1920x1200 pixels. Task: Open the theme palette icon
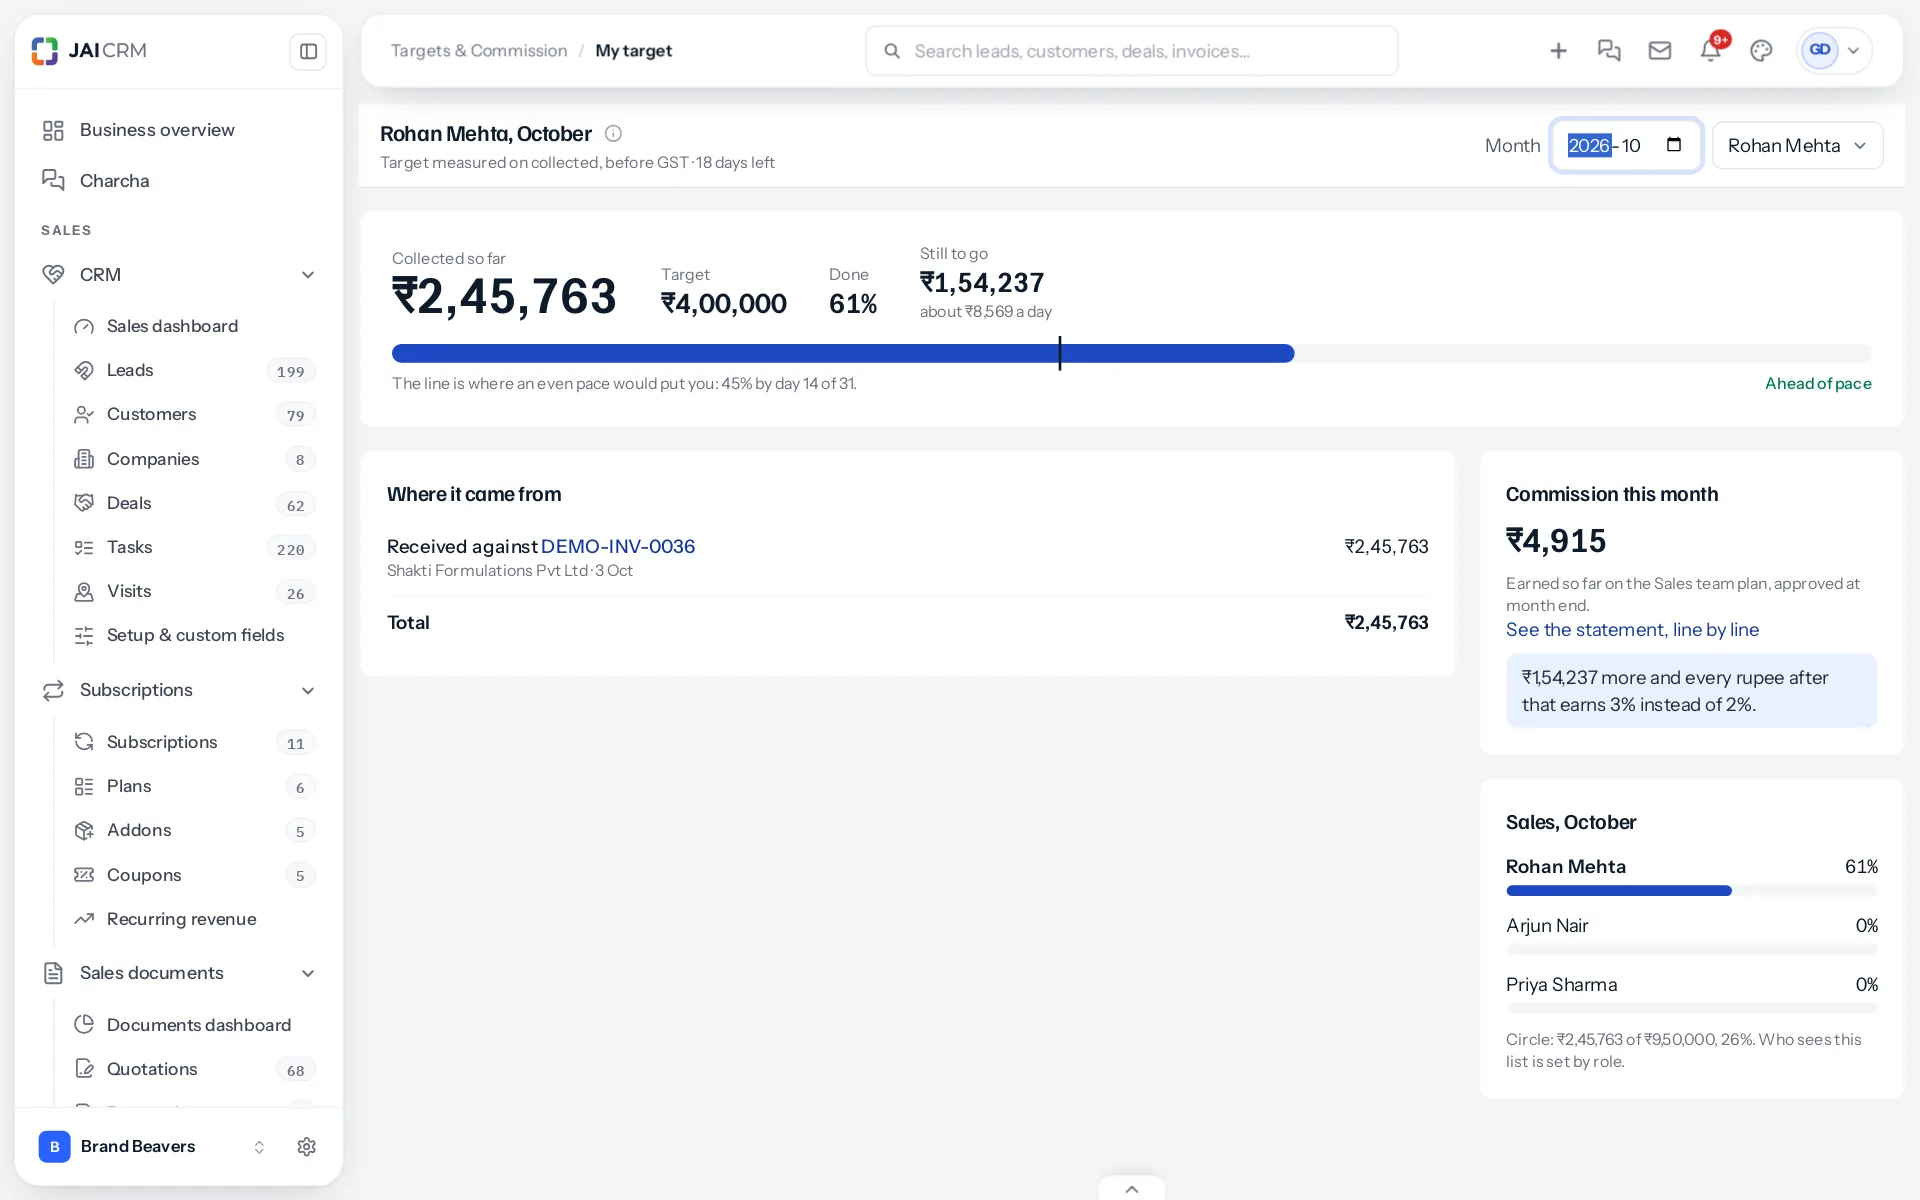[x=1761, y=51]
